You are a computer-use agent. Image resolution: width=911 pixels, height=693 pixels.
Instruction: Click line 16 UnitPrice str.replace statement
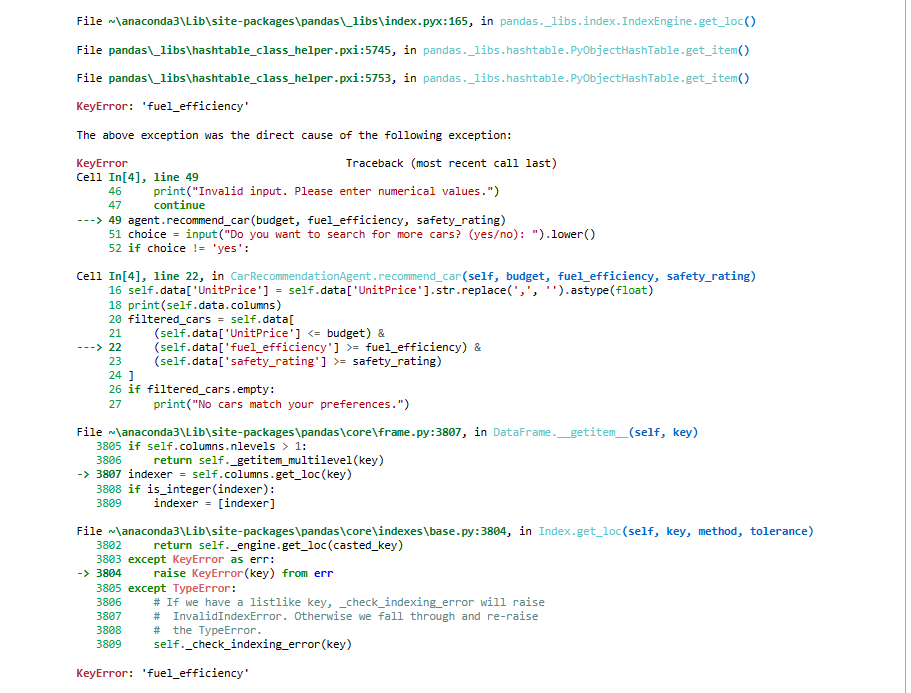tap(390, 290)
